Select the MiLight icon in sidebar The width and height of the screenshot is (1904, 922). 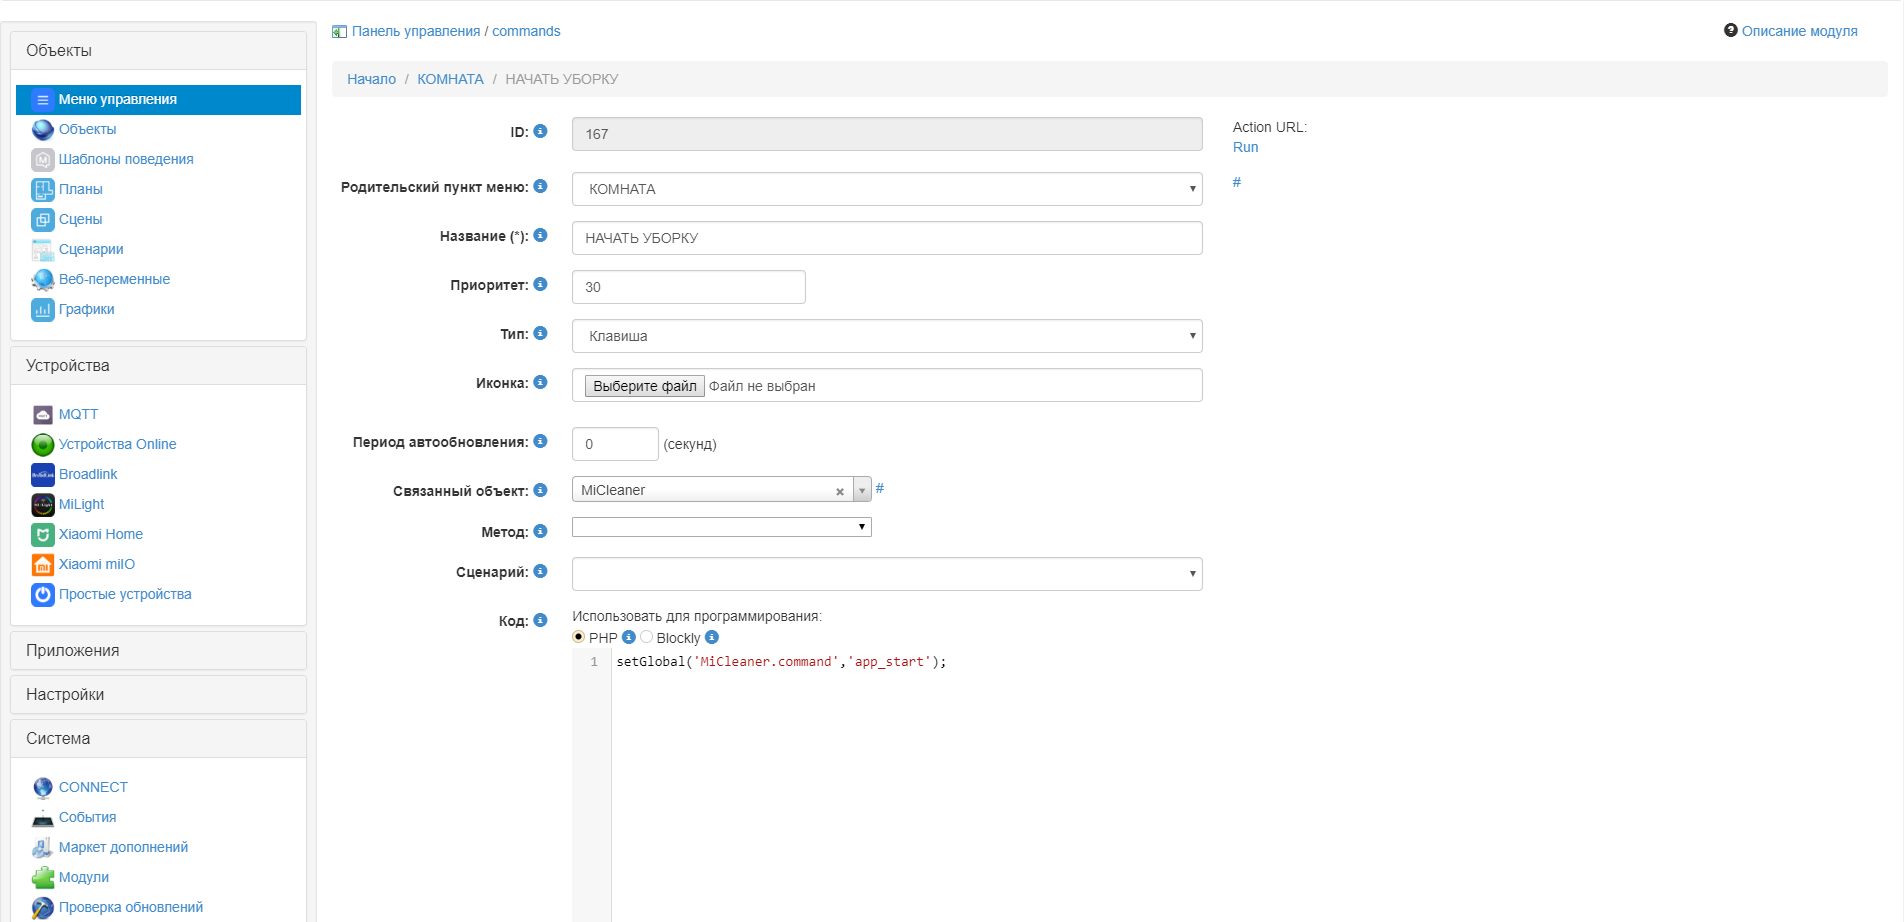42,505
